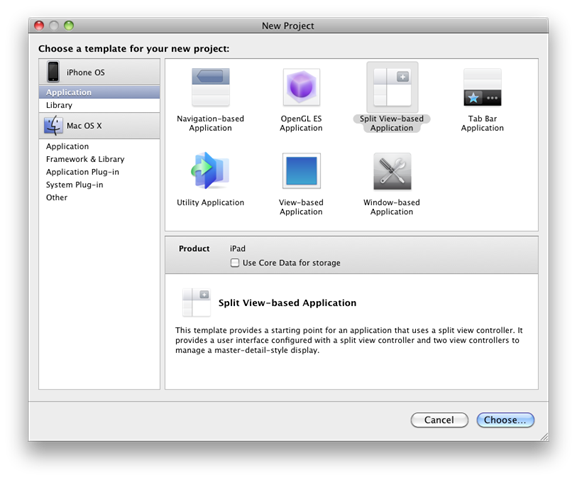Screen dimensions: 577x480
Task: Click the Cancel button
Action: (x=439, y=420)
